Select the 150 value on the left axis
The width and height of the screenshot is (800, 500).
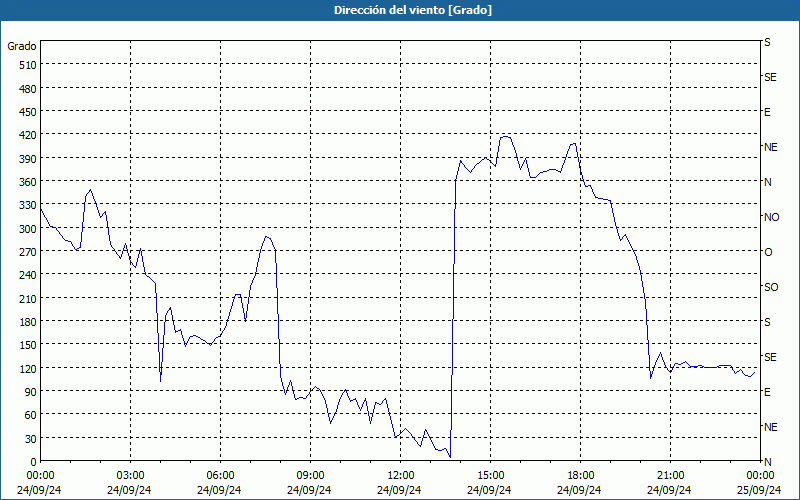click(x=28, y=345)
